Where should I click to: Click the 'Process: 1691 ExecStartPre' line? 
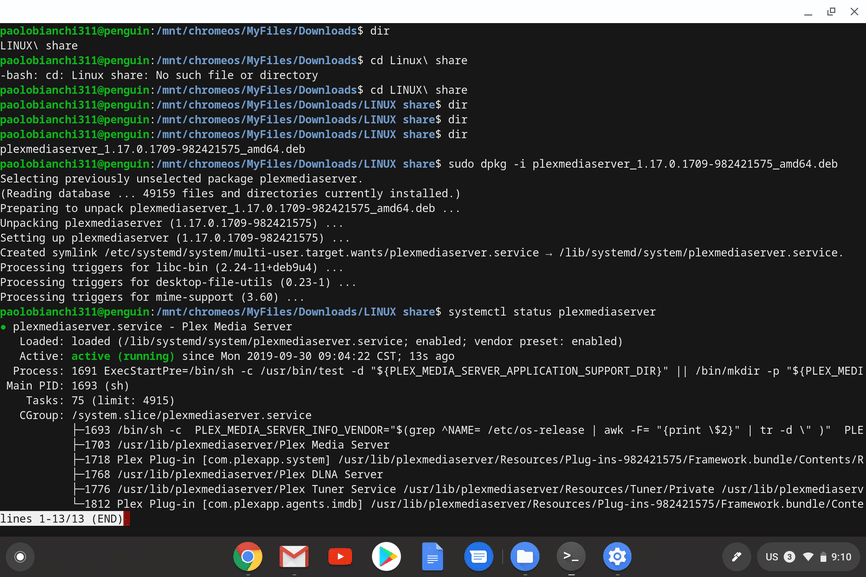click(x=437, y=371)
